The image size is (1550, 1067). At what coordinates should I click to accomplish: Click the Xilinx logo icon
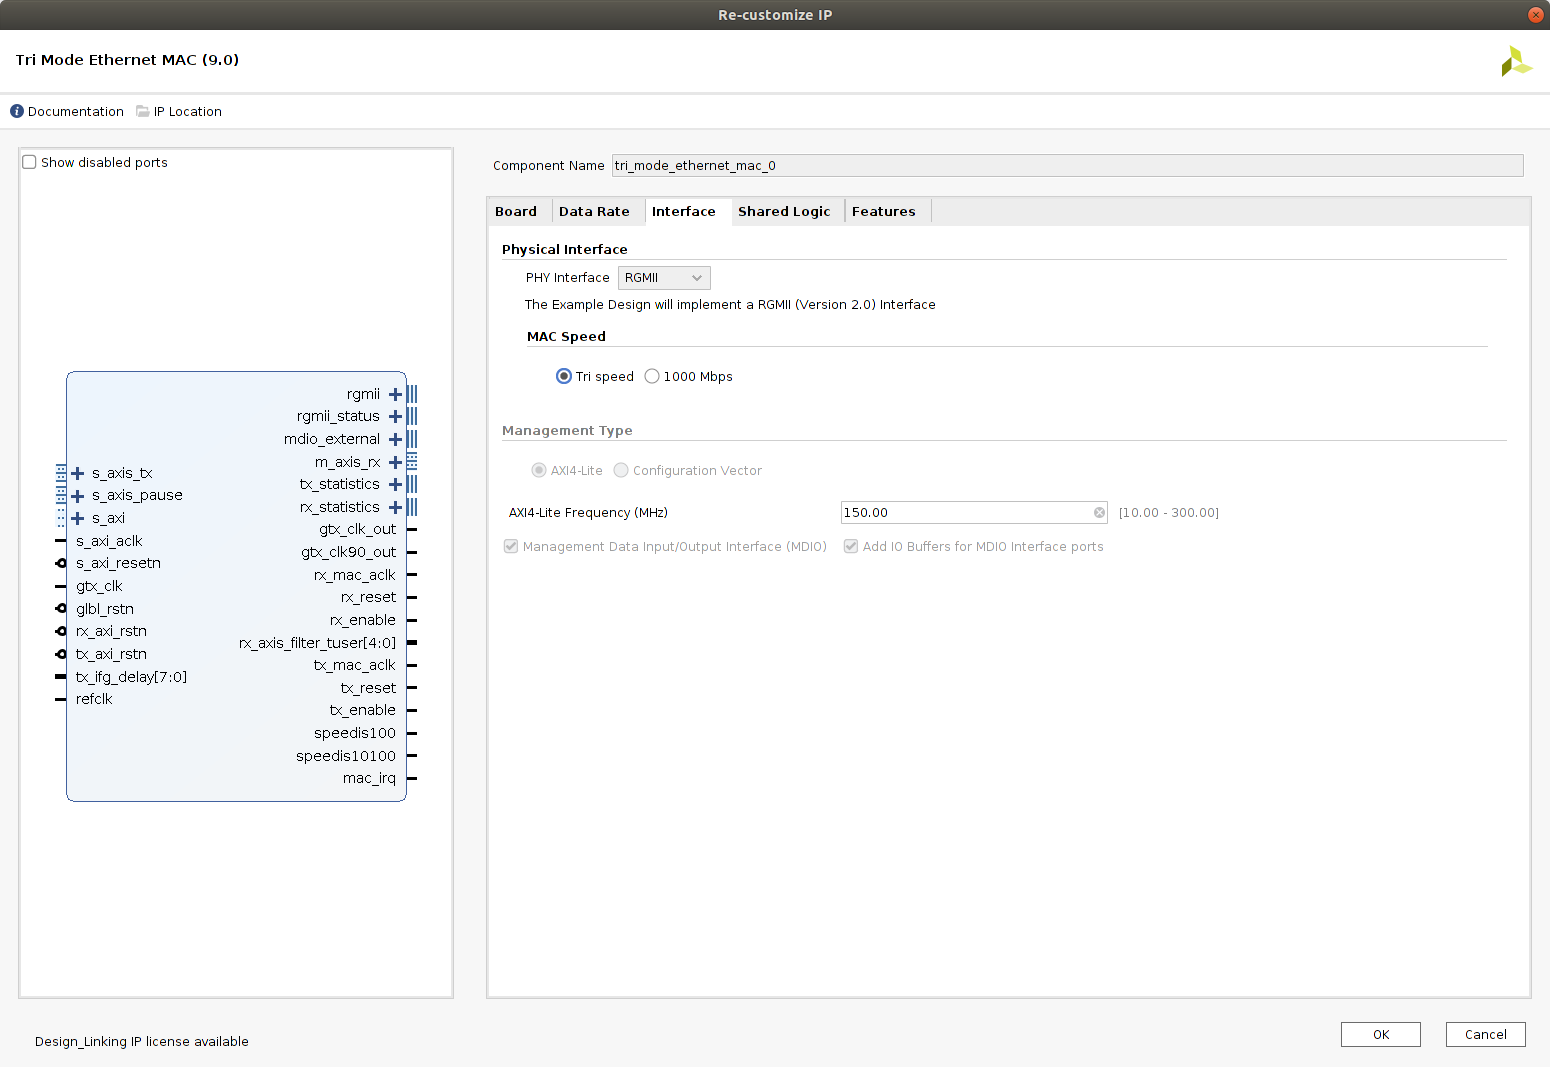(1516, 62)
